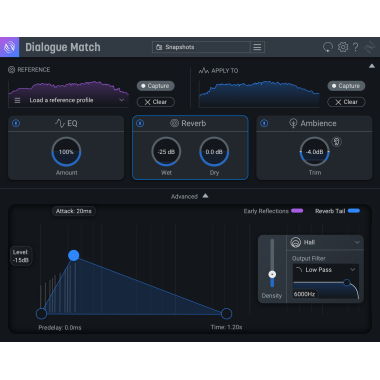The image size is (380, 380).
Task: Click the Reverb Wet -25 dB knob
Action: click(x=166, y=152)
